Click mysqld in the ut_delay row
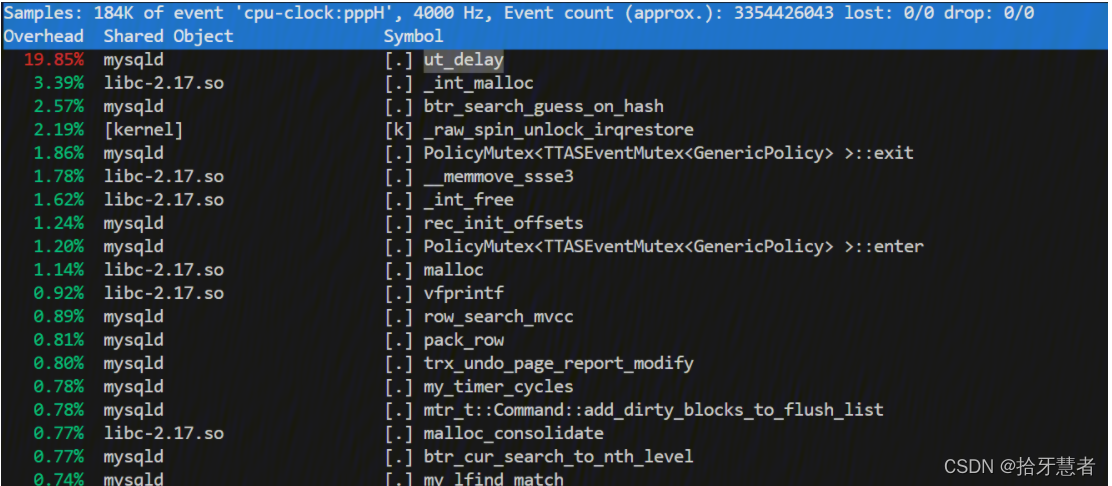This screenshot has width=1112, height=486. coord(133,60)
